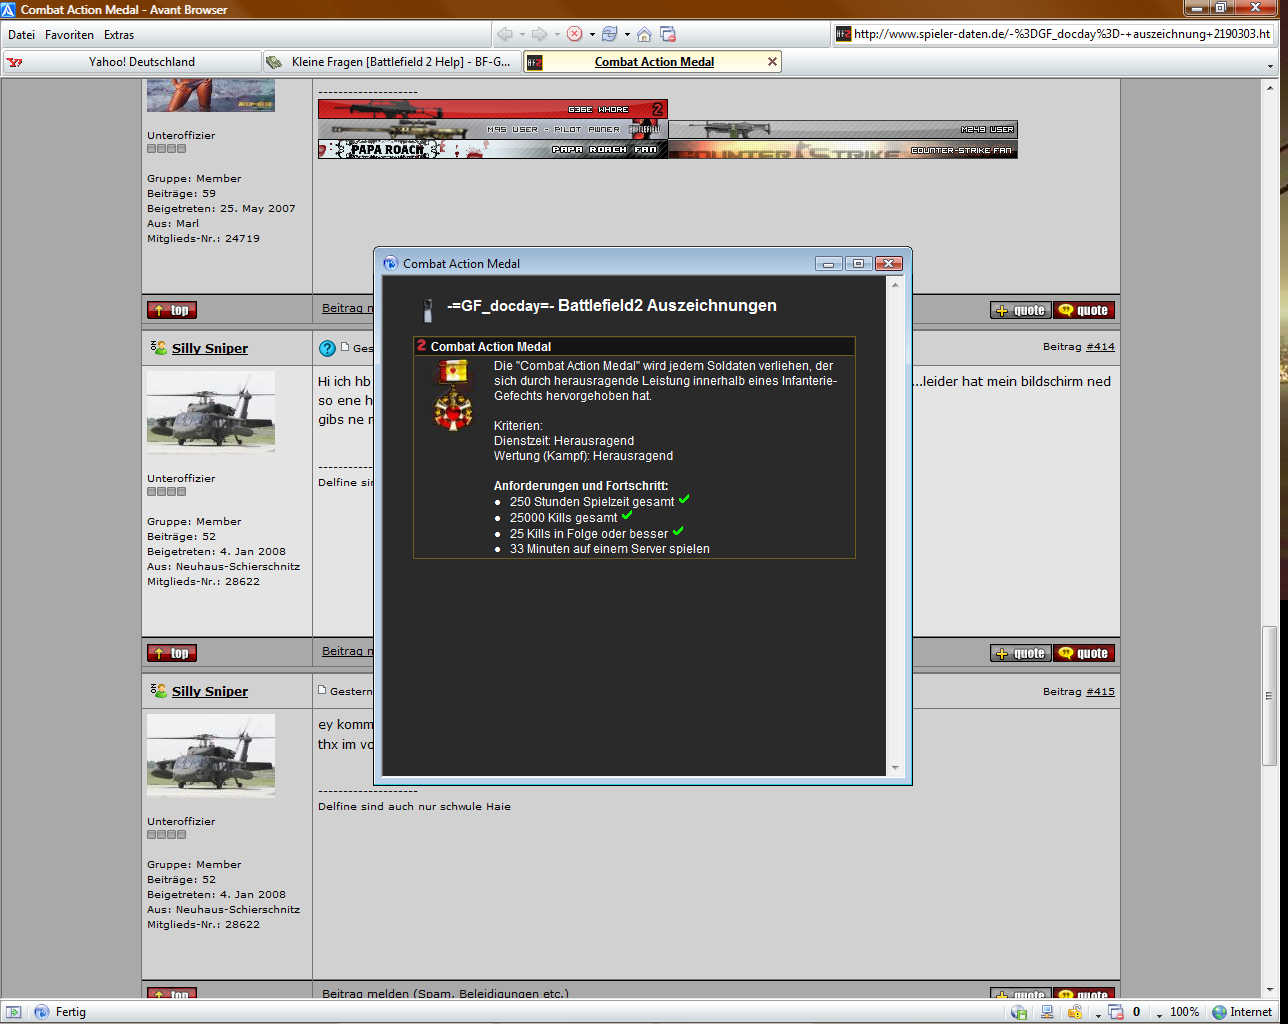Viewport: 1288px width, 1024px height.
Task: Open the Forward history dropdown arrow
Action: [x=557, y=35]
